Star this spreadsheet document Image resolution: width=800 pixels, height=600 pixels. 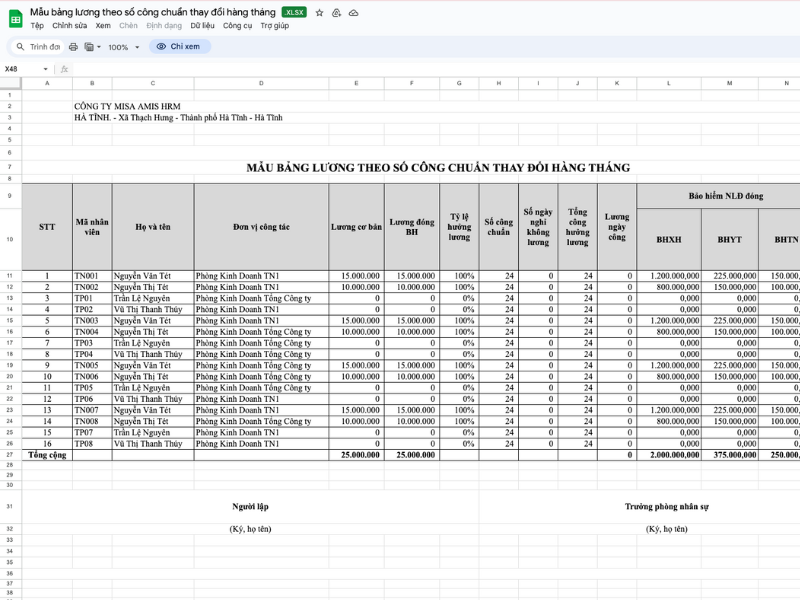click(x=319, y=12)
